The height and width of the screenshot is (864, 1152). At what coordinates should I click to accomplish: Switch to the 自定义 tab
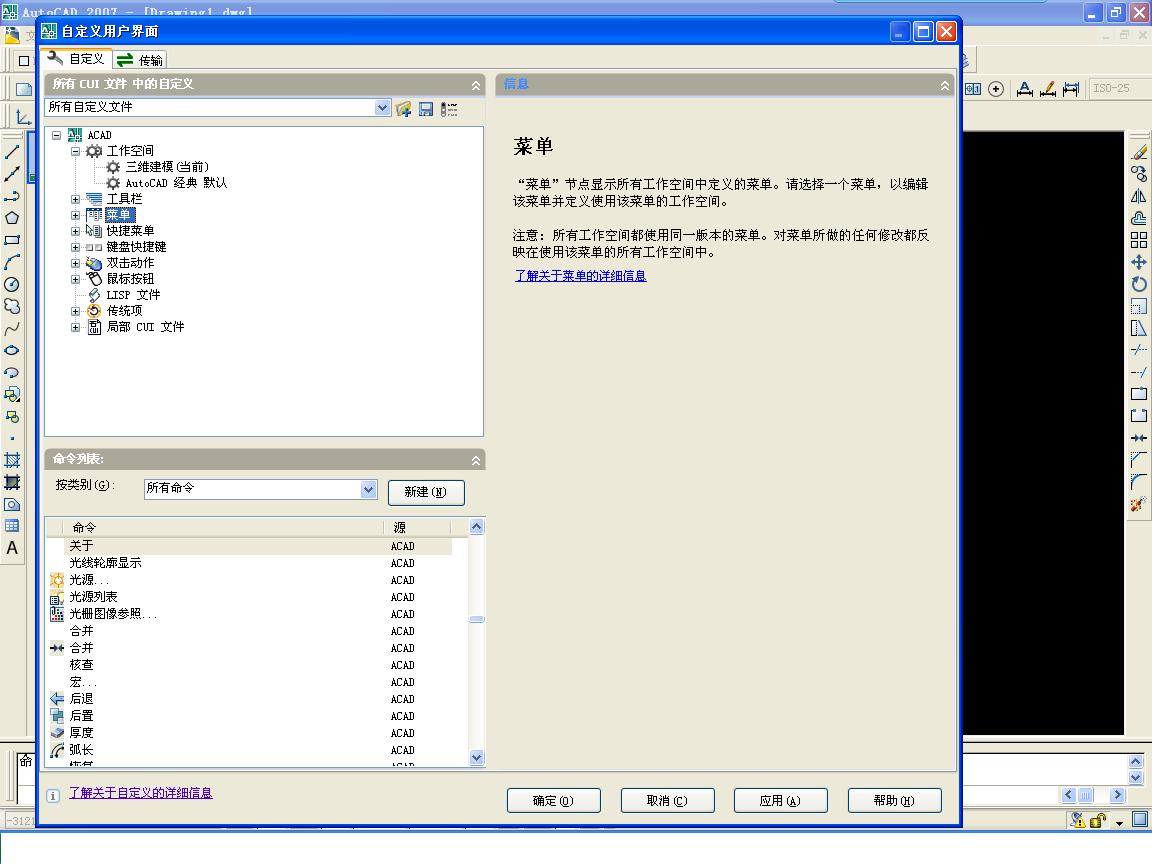[76, 59]
